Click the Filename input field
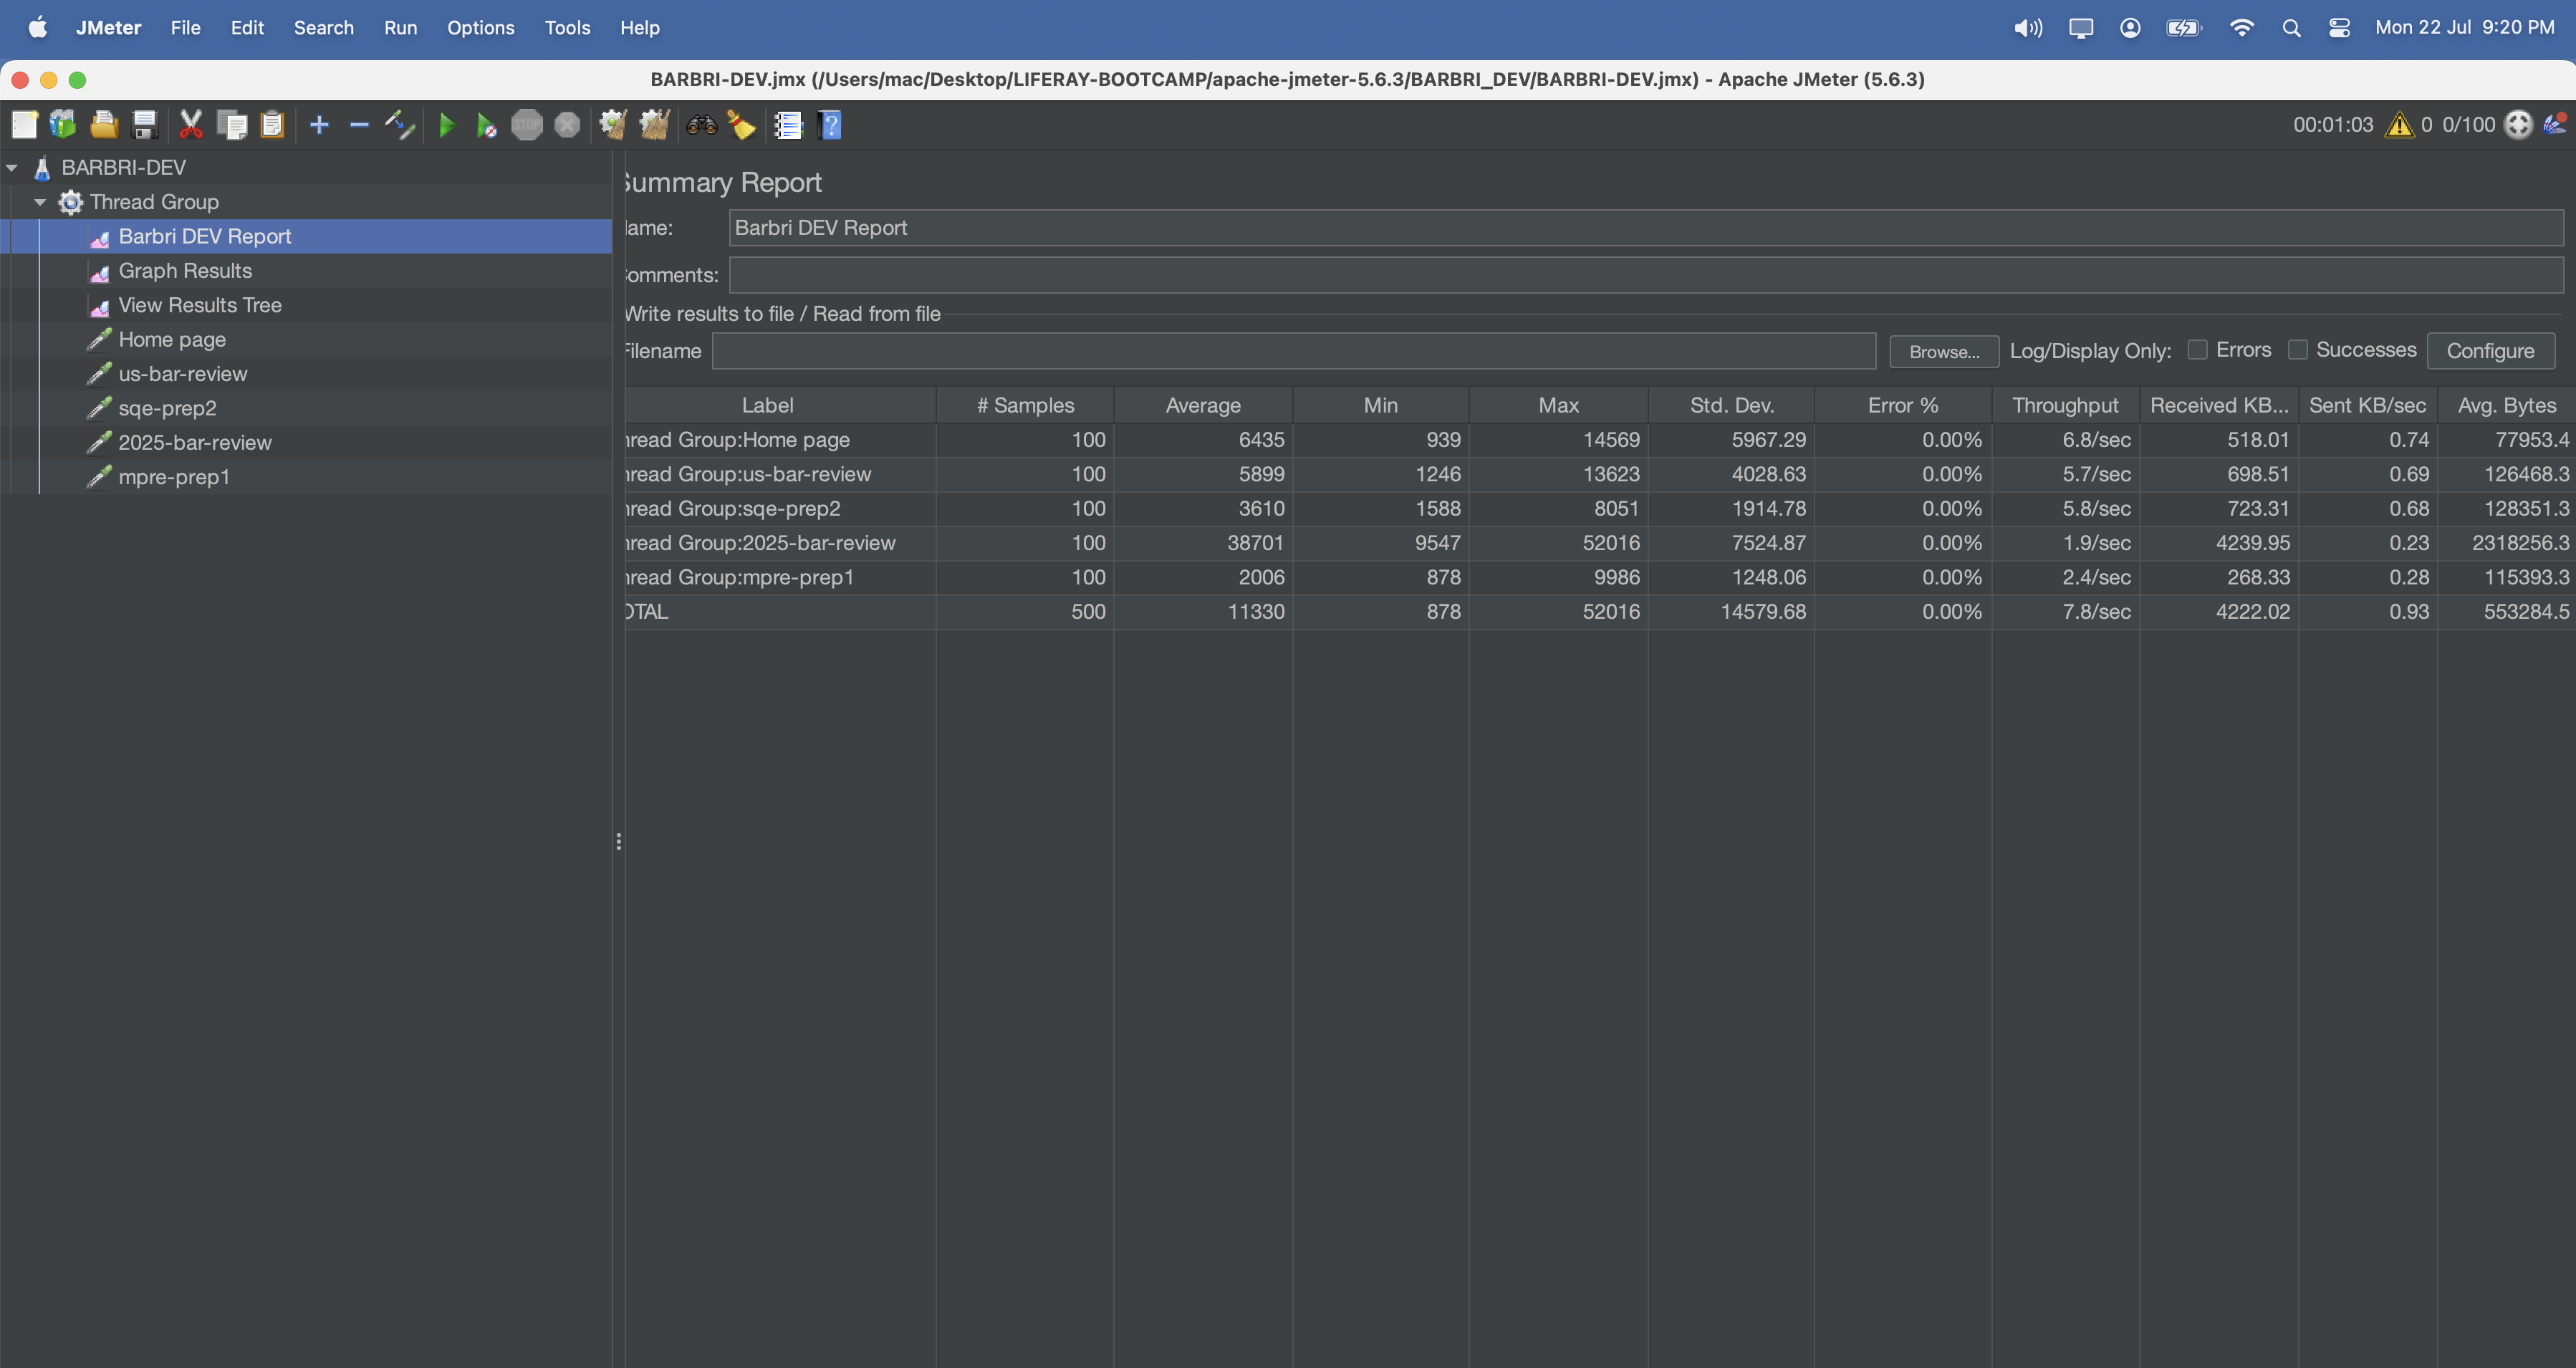 (1292, 351)
